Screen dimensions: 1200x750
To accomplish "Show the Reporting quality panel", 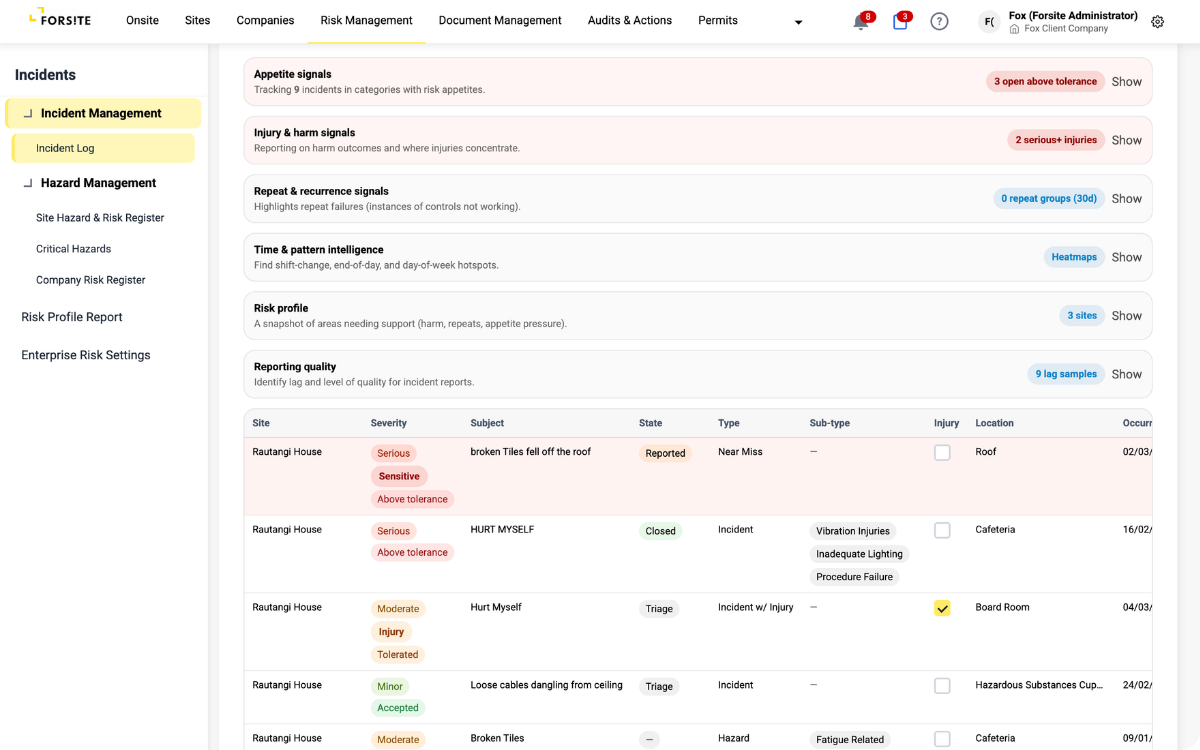I will 1126,374.
